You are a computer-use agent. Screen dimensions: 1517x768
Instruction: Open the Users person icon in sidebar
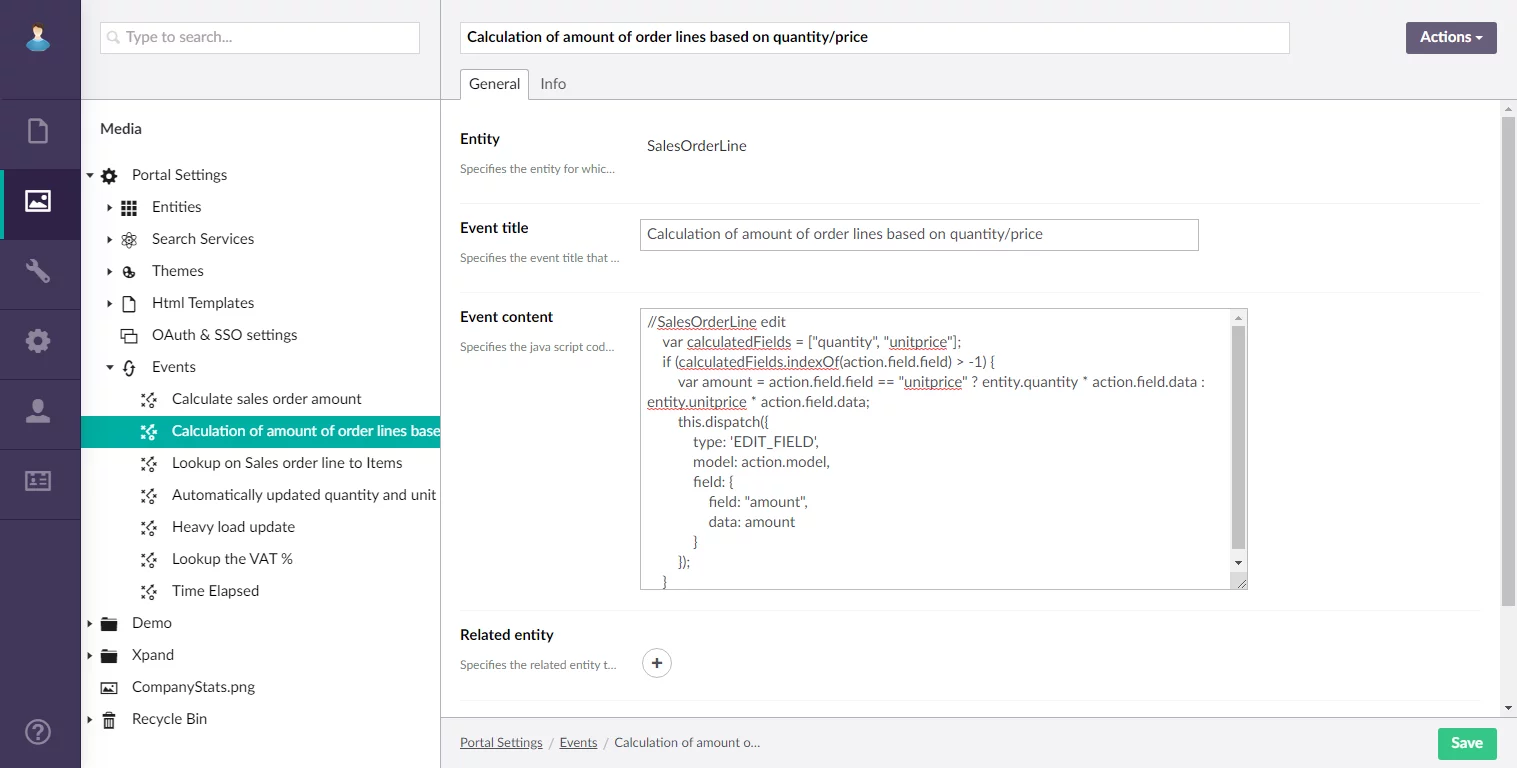click(x=38, y=411)
